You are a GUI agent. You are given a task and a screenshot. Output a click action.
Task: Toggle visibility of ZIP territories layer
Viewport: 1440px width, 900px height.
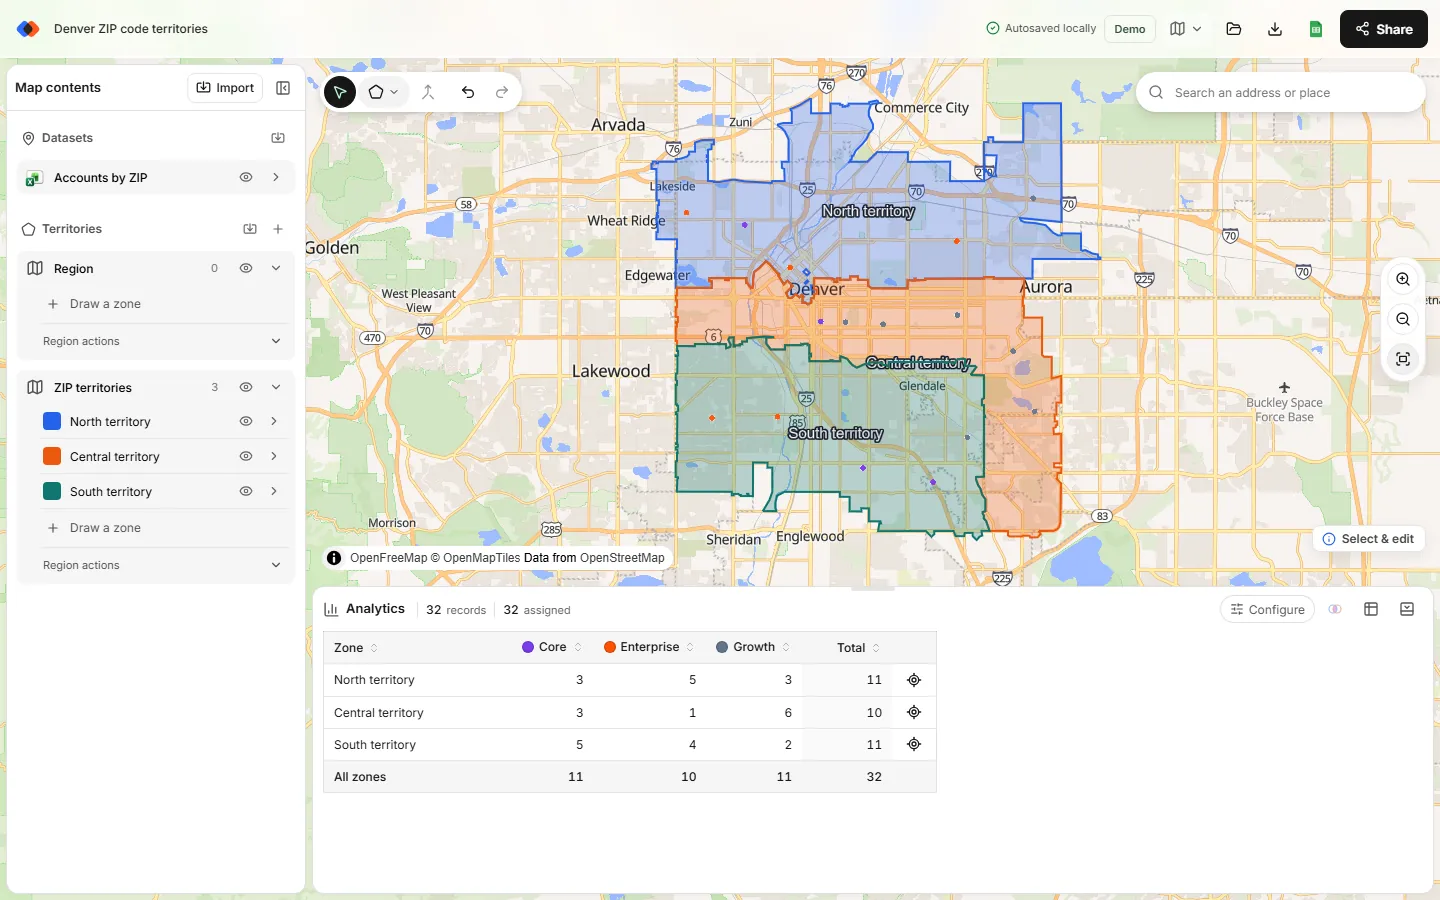click(246, 387)
